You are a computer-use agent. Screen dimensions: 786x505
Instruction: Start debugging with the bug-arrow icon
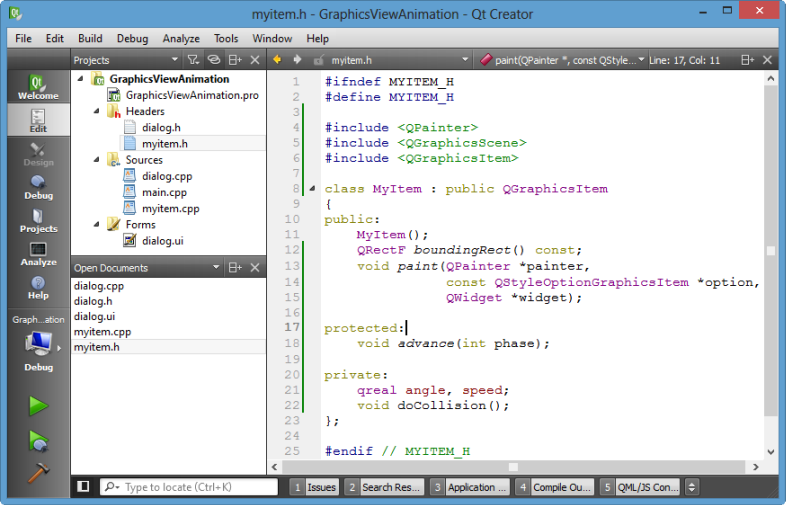pyautogui.click(x=38, y=441)
